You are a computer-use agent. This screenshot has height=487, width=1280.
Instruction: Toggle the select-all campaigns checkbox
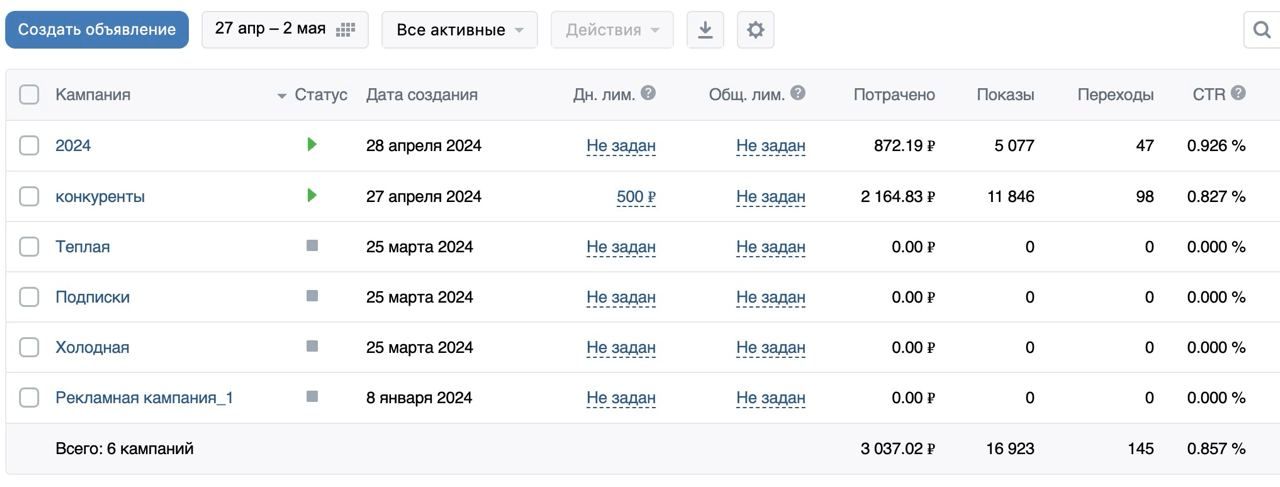point(29,95)
